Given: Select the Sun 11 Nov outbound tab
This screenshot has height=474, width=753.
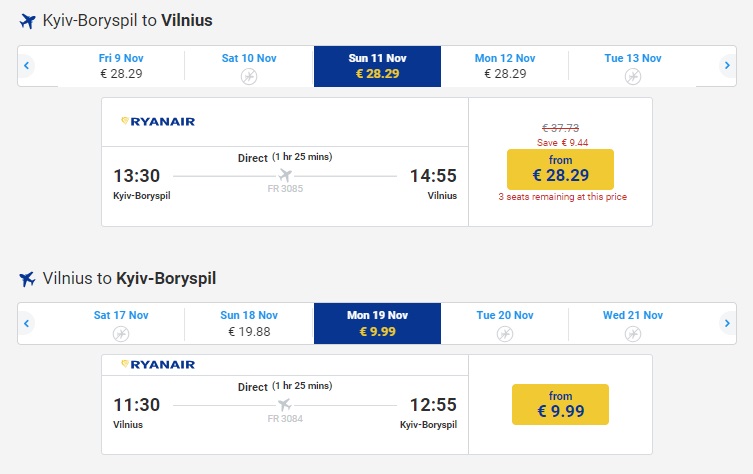Looking at the screenshot, I should 377,66.
